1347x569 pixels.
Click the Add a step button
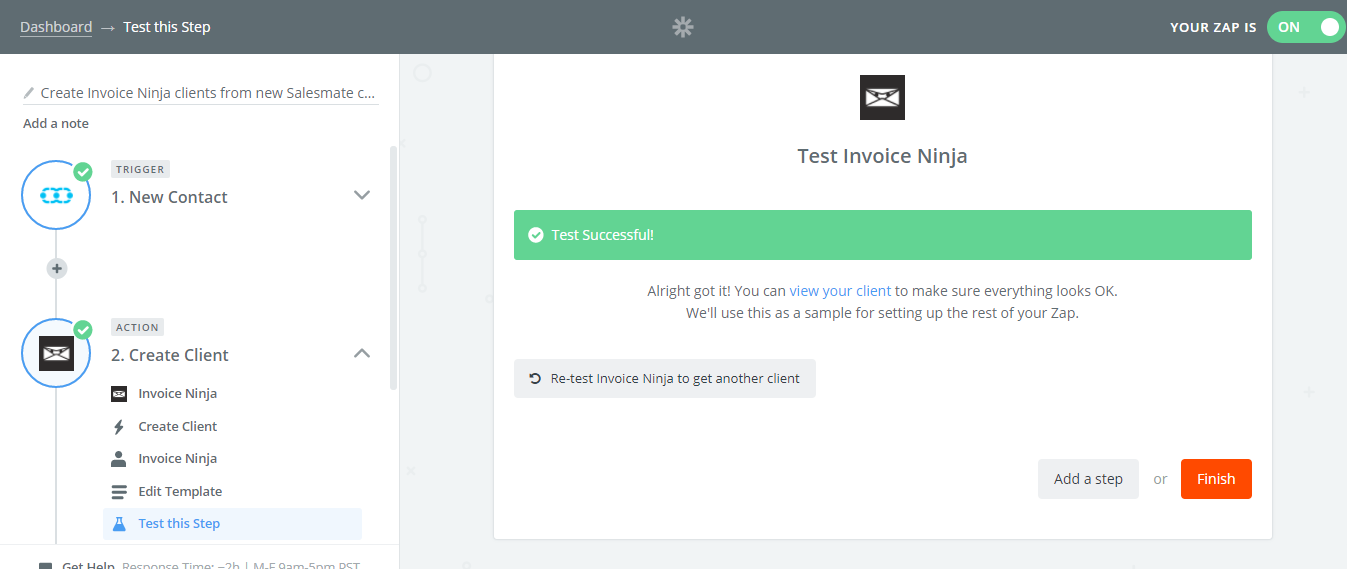(1088, 479)
